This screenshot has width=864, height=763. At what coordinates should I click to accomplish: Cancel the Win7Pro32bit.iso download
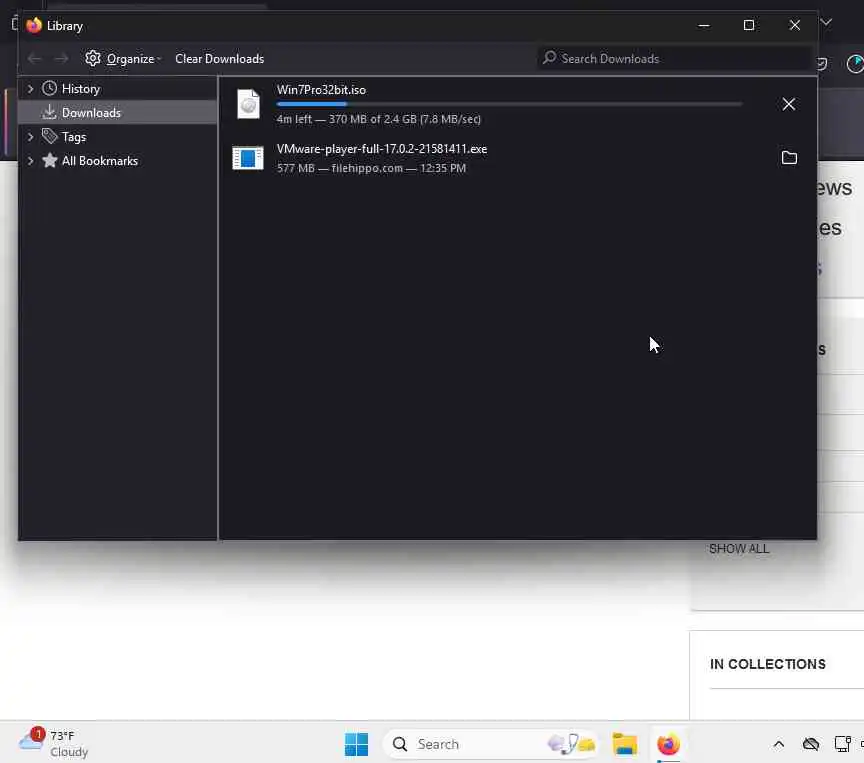(789, 104)
